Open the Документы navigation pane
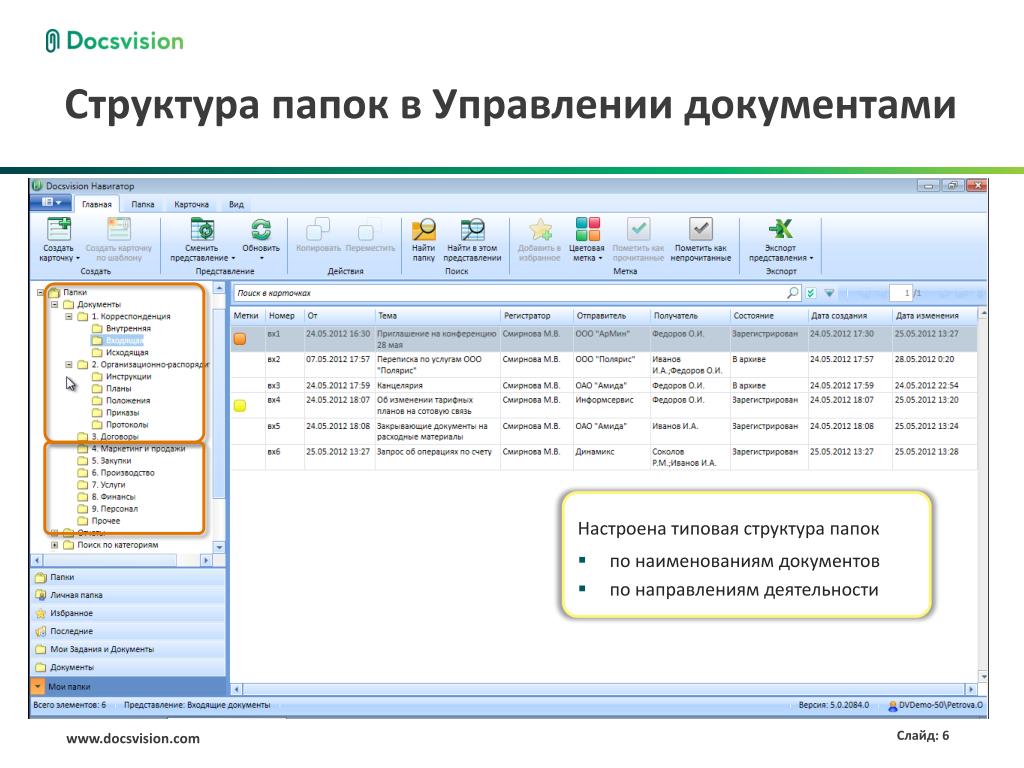1024x768 pixels. click(x=129, y=667)
